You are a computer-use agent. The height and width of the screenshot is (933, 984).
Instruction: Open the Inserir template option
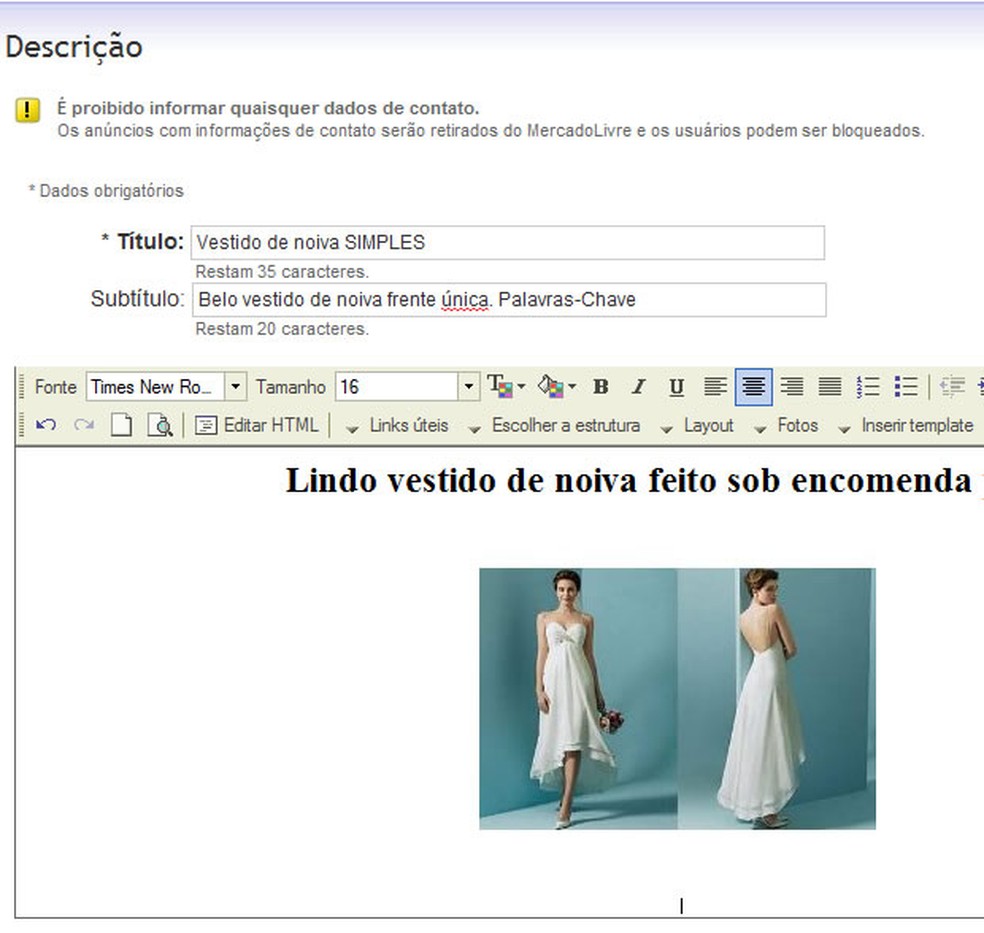point(917,425)
